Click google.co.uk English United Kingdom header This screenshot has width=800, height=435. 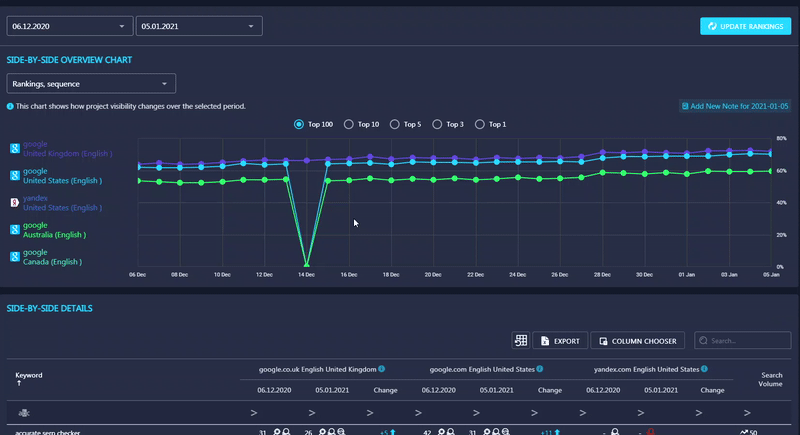317,369
